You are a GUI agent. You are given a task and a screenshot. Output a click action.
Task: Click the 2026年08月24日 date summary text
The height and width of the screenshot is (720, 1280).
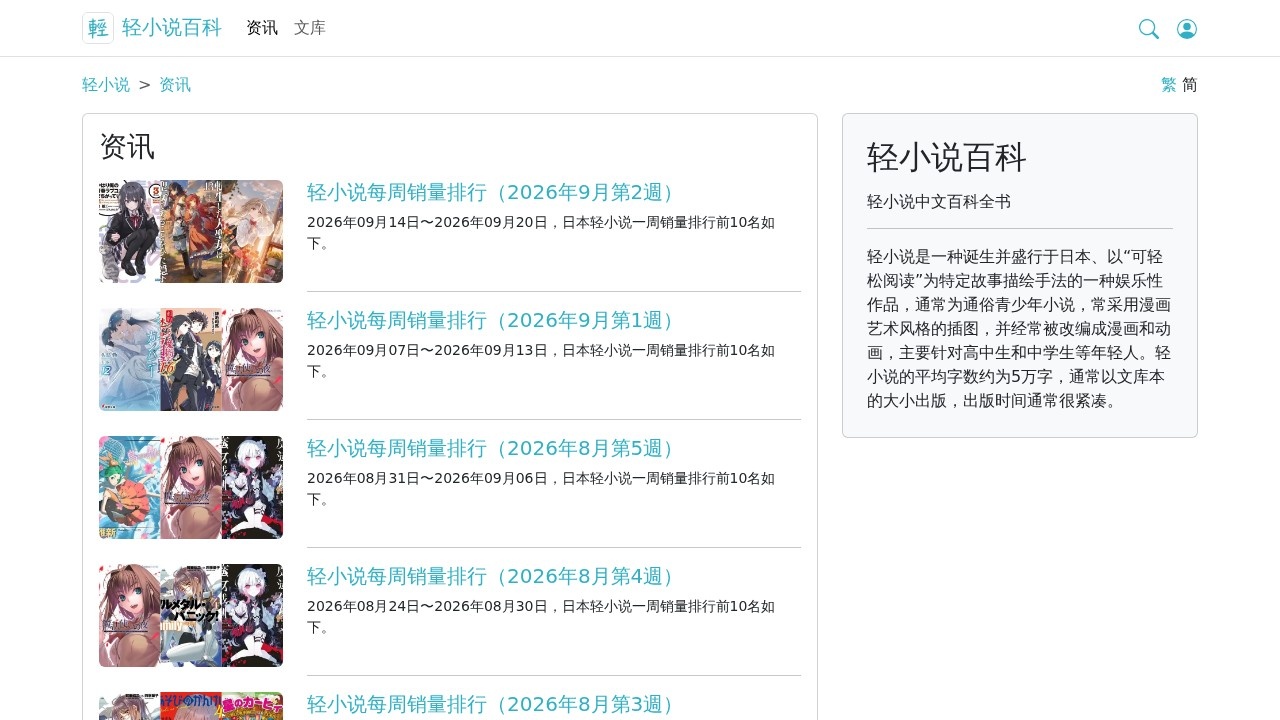point(541,617)
